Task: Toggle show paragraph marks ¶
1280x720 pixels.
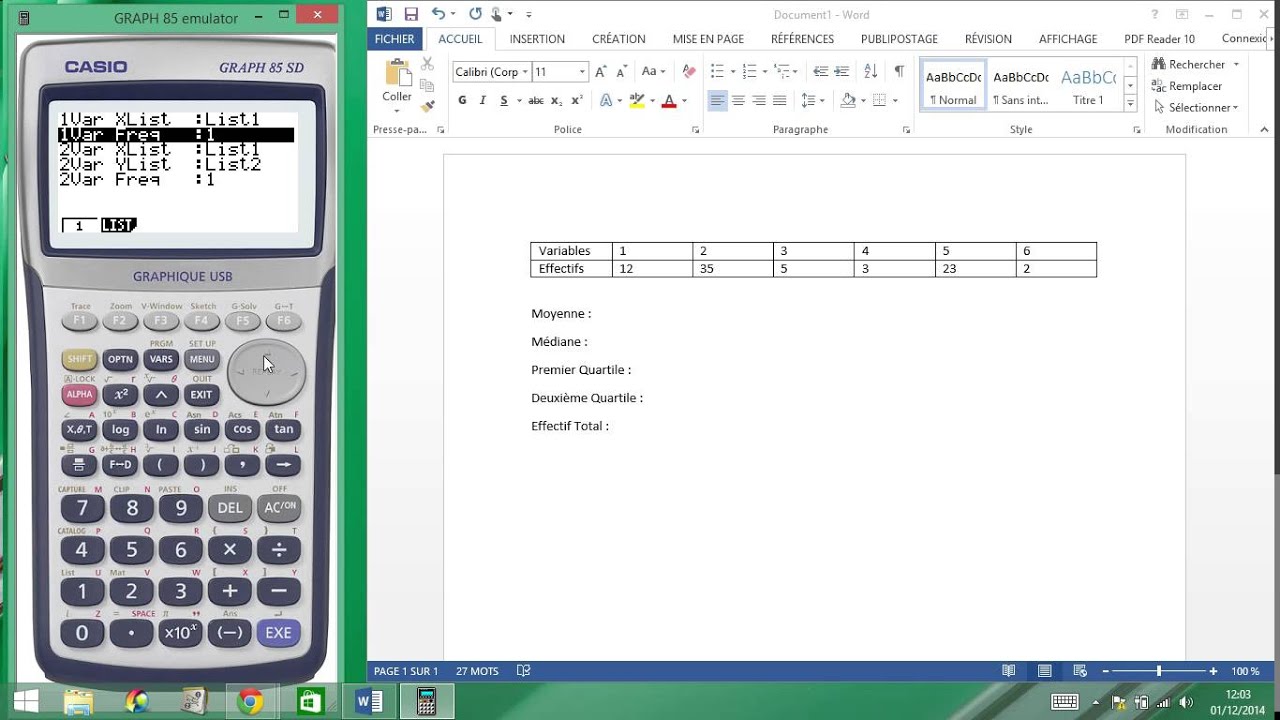Action: [899, 72]
